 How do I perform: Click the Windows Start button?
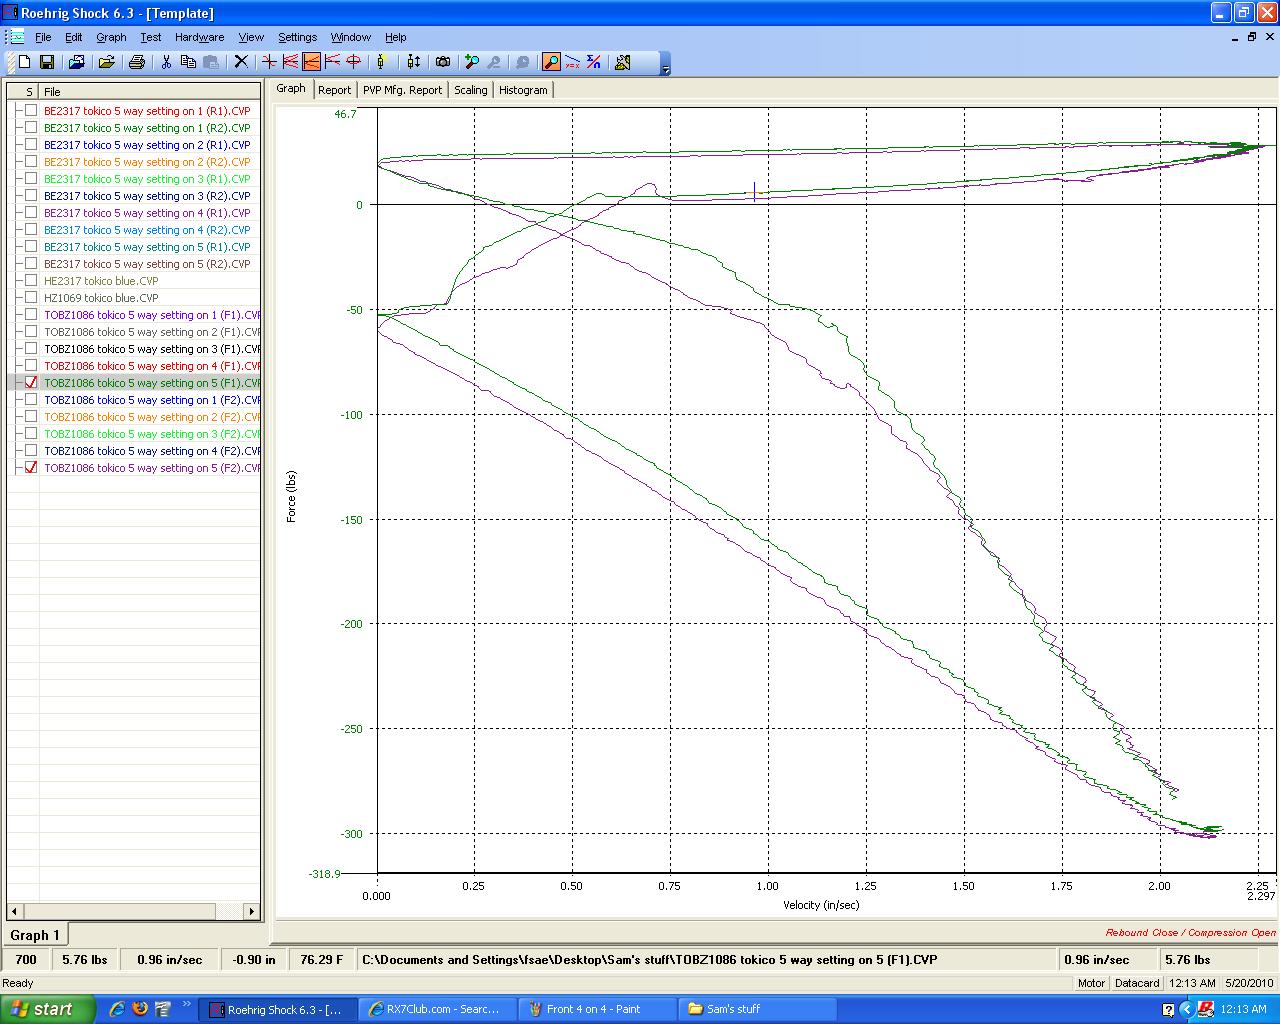coord(47,1009)
